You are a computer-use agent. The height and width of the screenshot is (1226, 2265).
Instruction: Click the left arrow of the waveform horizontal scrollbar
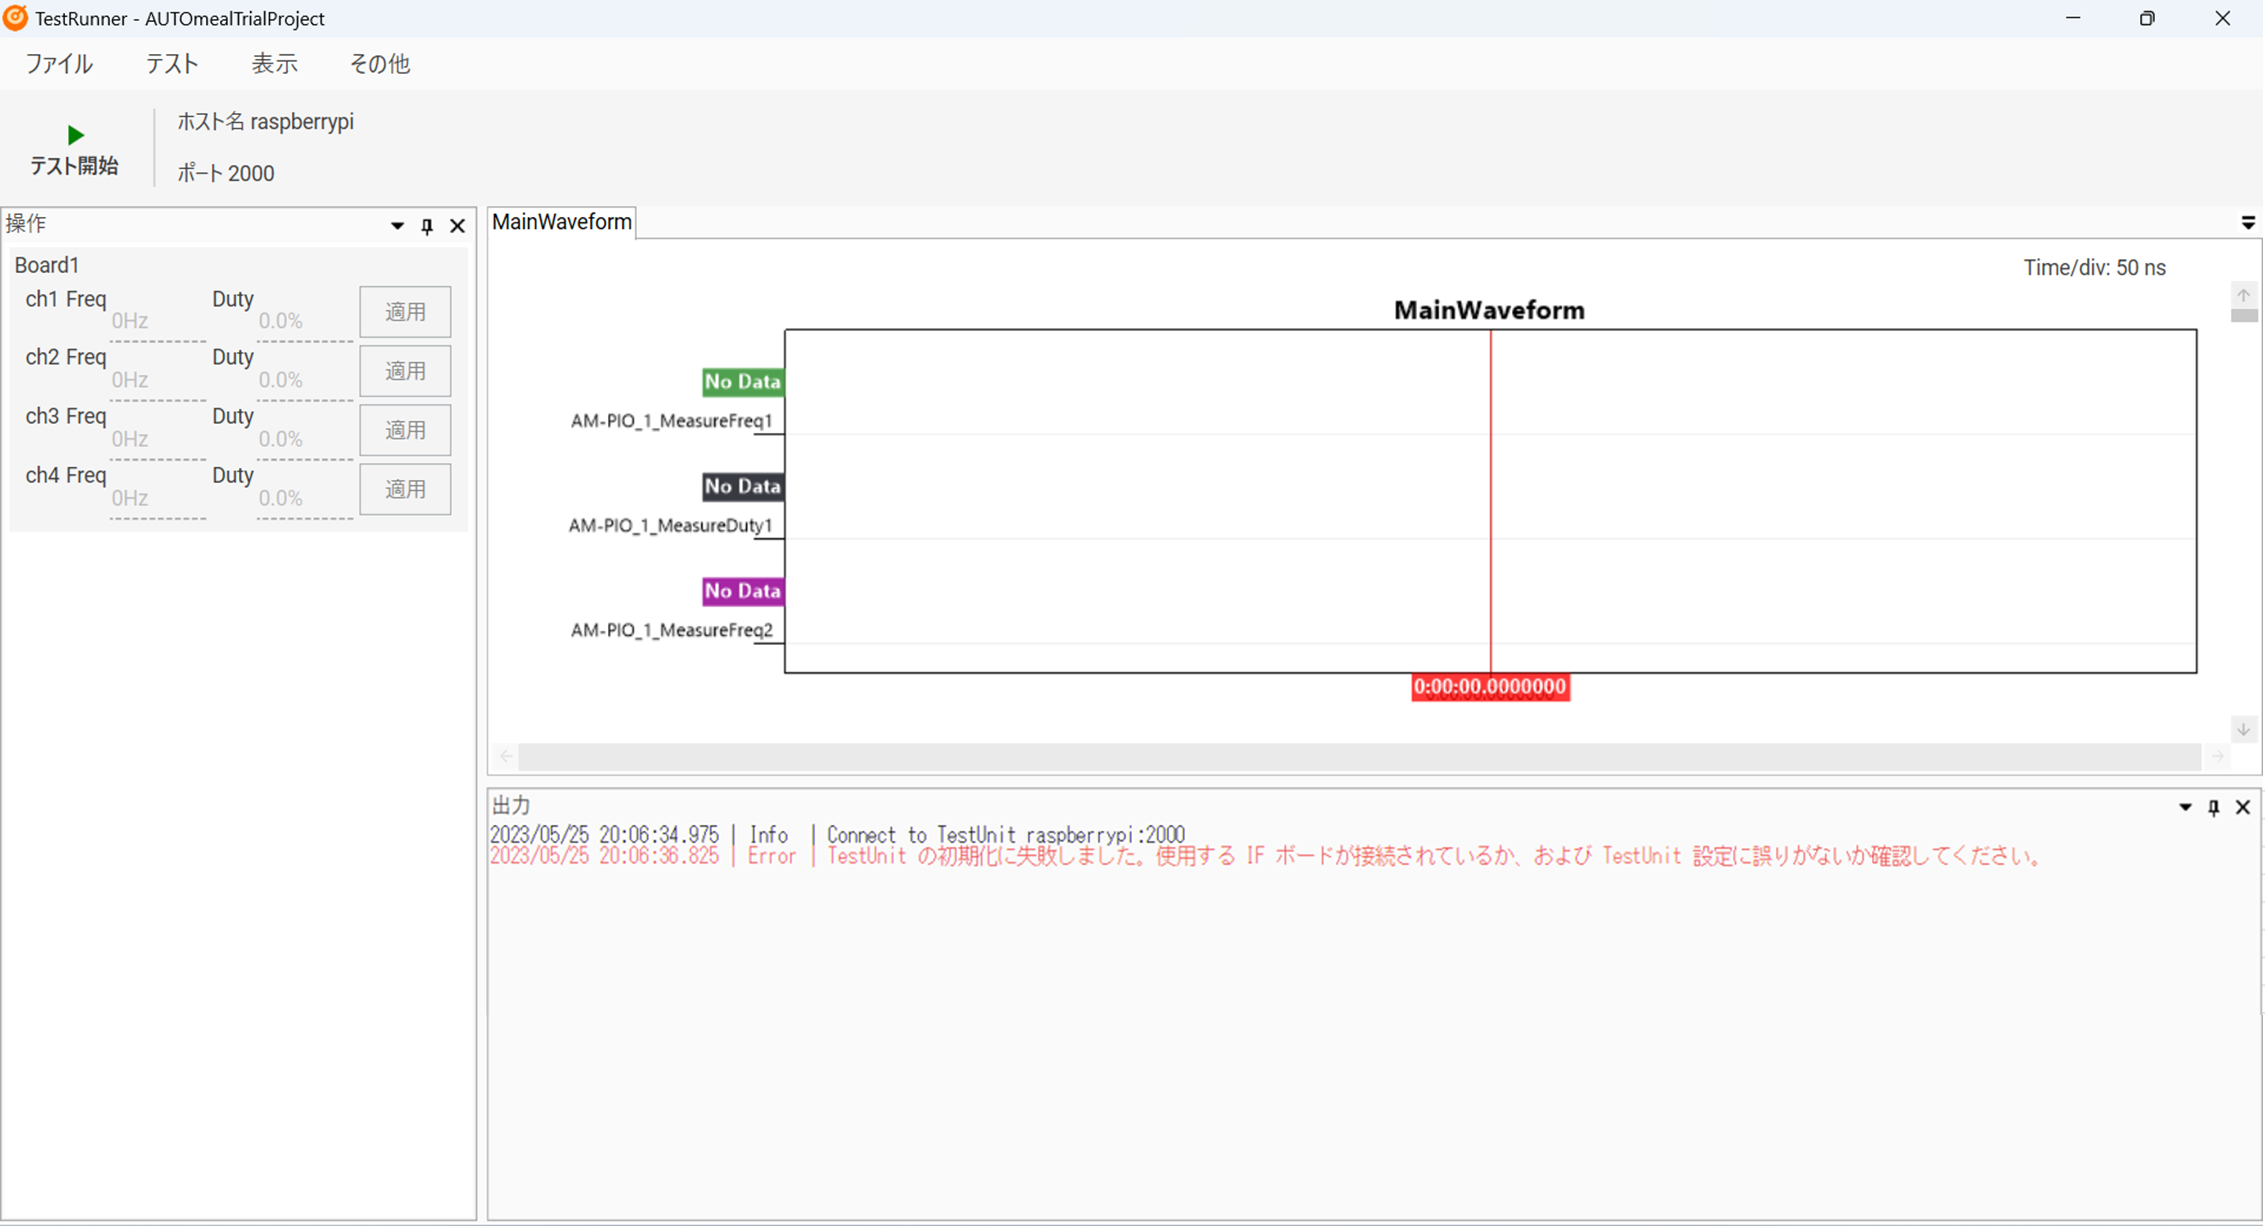(505, 757)
